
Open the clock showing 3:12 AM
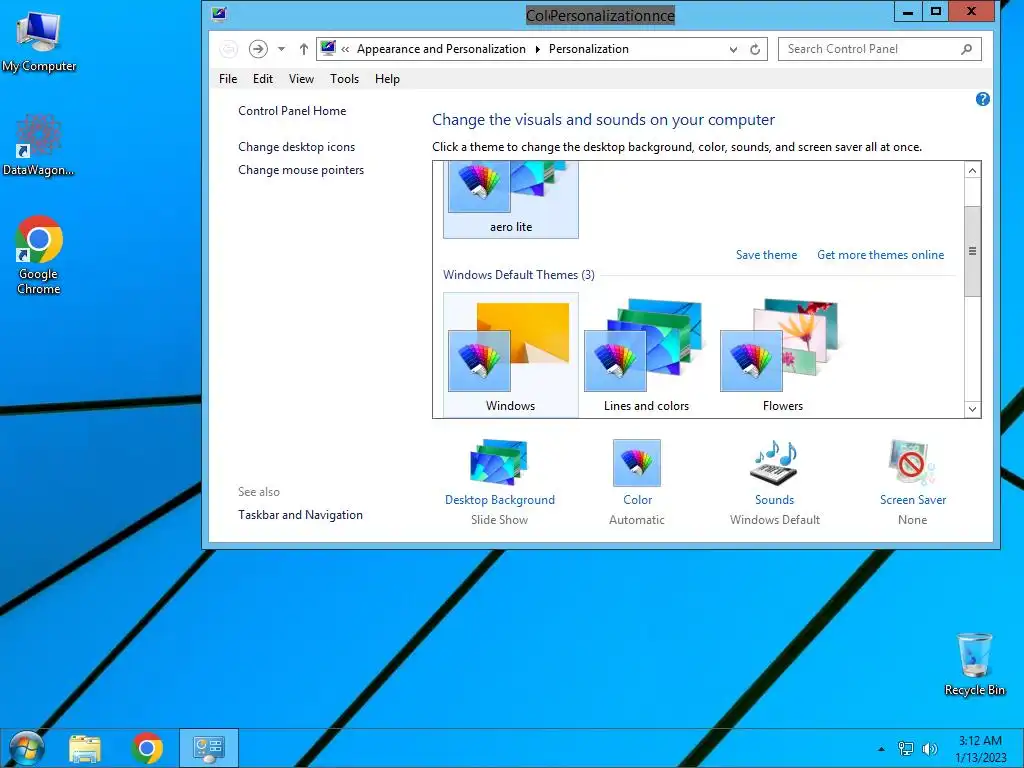[x=980, y=748]
